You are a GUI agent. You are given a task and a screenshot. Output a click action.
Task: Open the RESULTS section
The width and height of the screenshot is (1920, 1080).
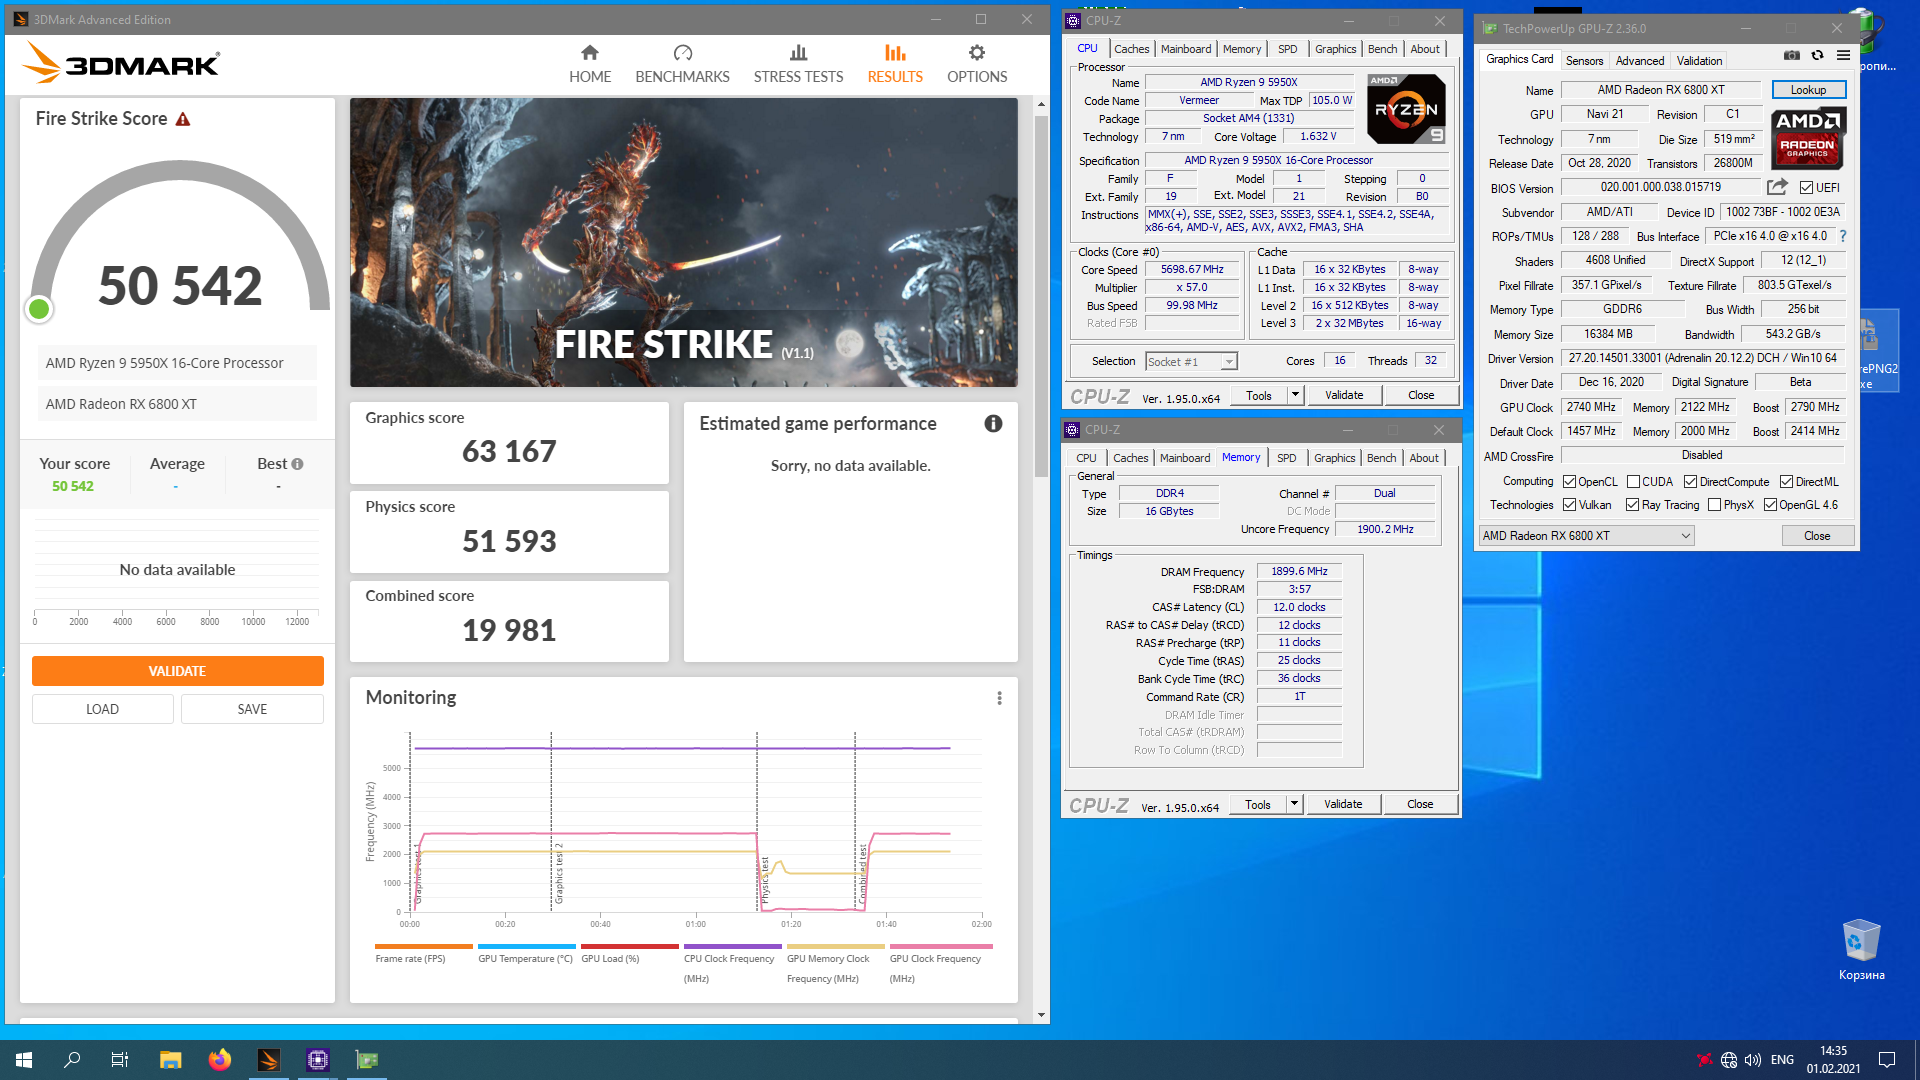(x=895, y=64)
